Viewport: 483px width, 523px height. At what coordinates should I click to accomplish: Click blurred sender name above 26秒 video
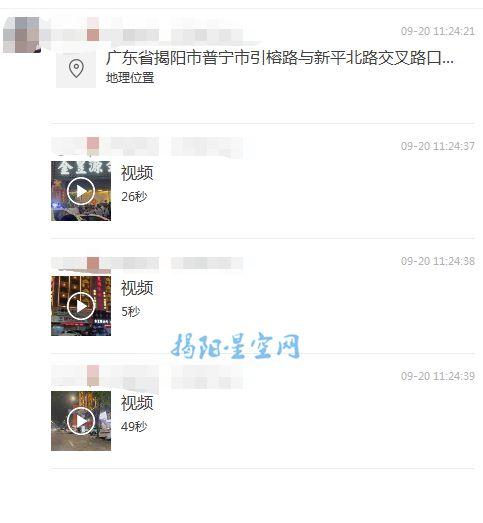point(147,147)
